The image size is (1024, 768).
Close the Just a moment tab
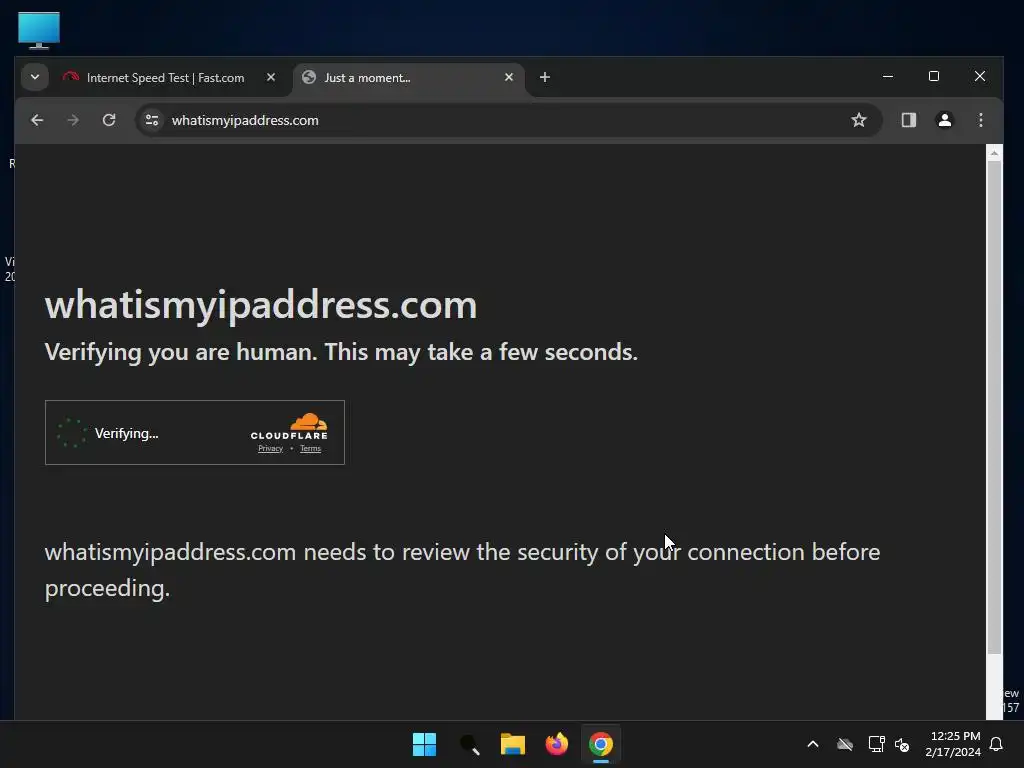point(509,77)
